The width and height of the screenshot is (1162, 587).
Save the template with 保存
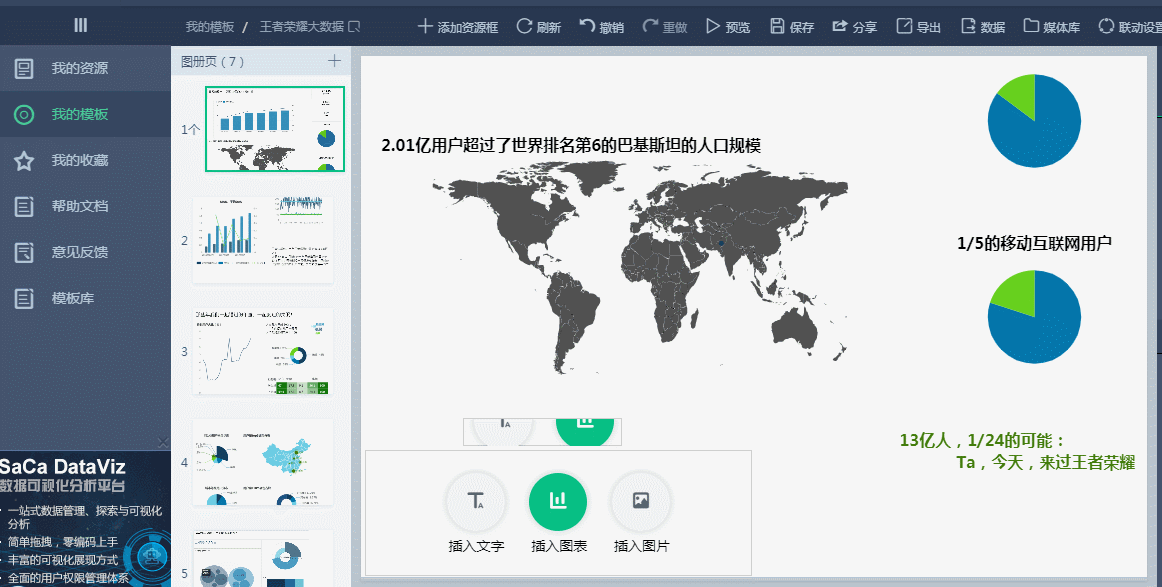coord(791,27)
